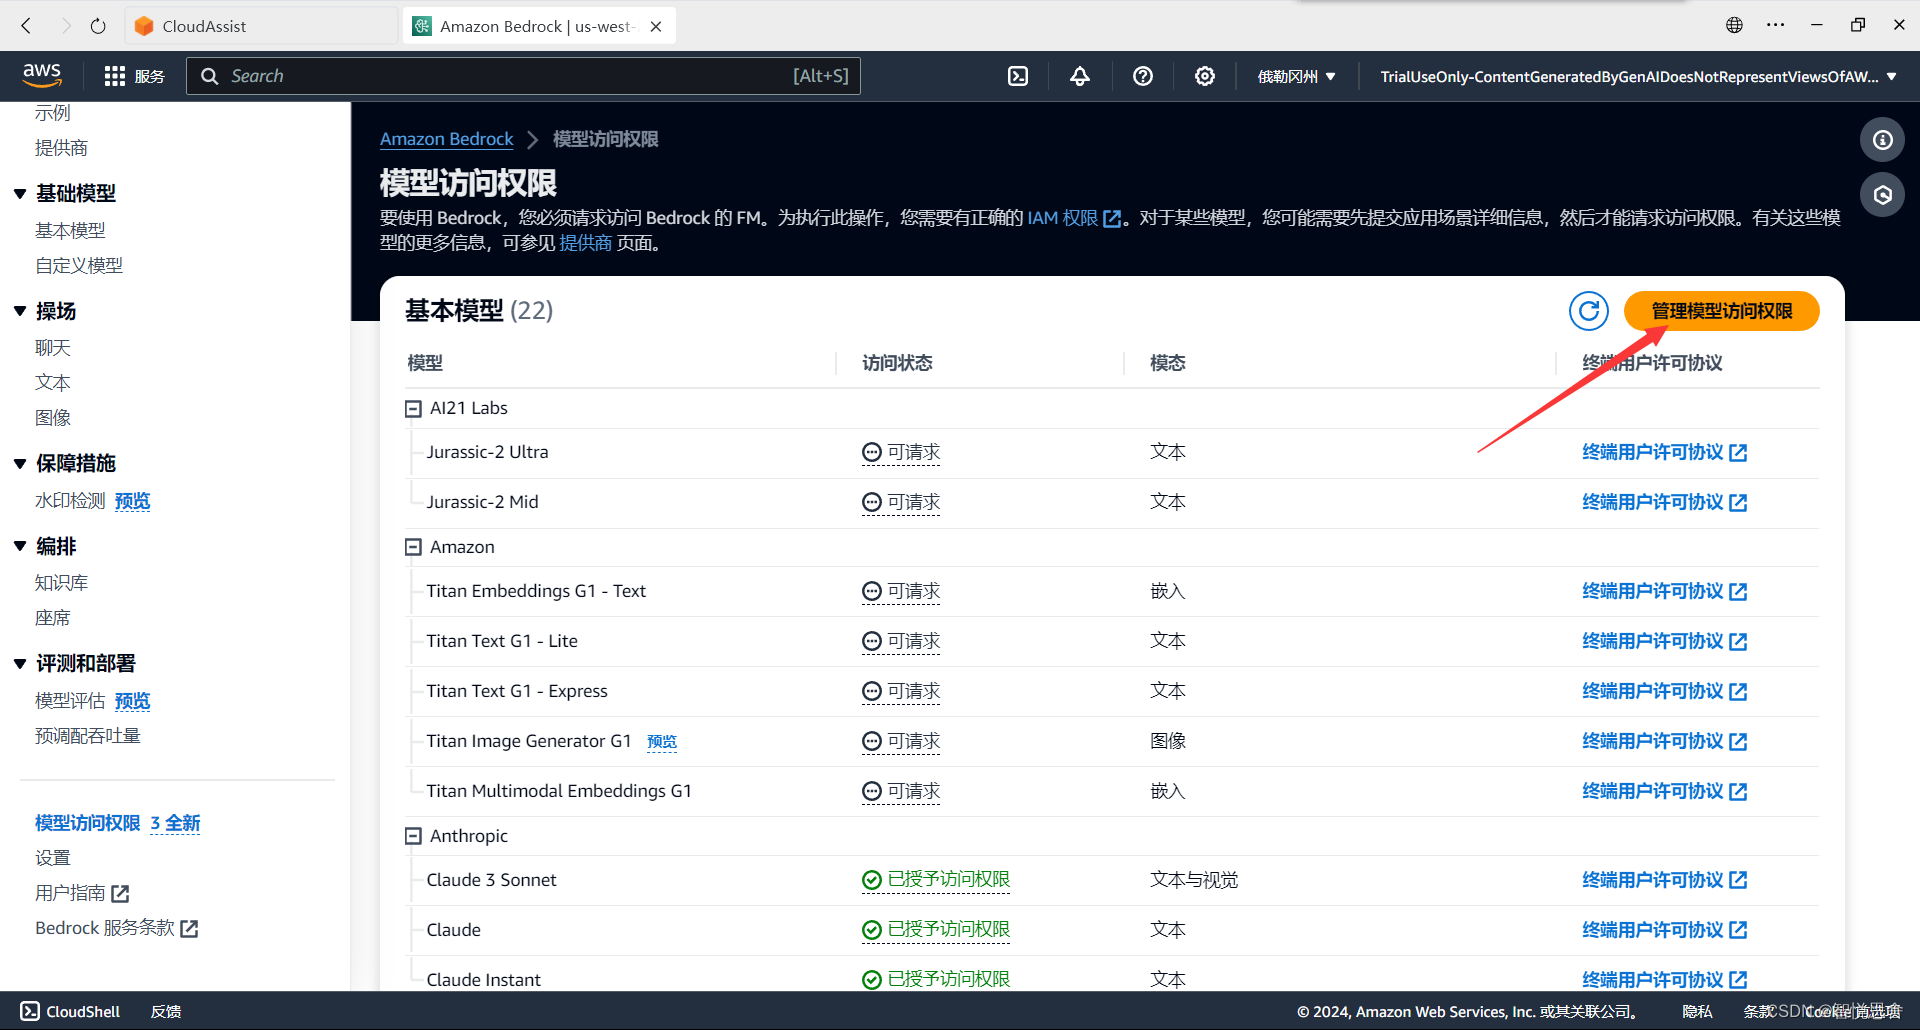Open Claude 3 Sonnet EULA link
The height and width of the screenshot is (1030, 1920).
(1664, 880)
